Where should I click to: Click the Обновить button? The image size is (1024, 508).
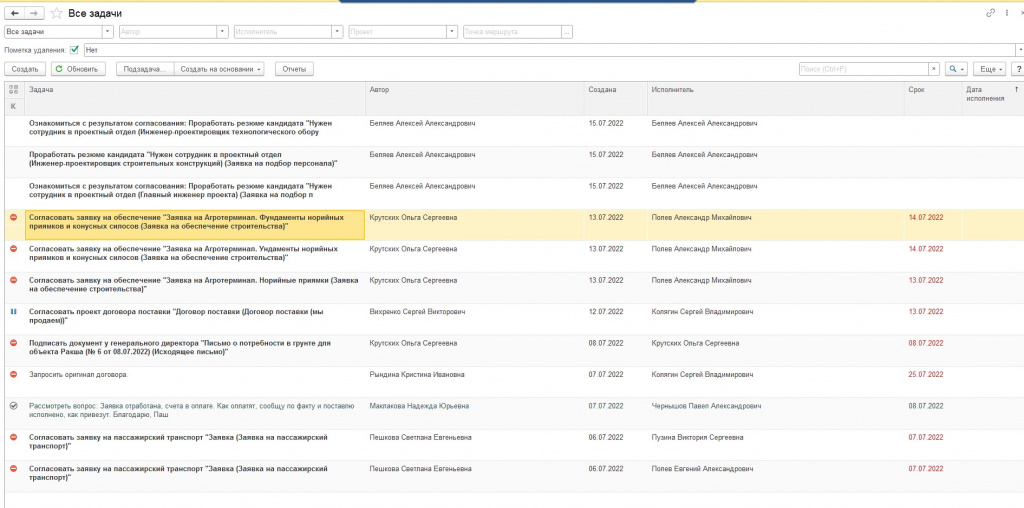pyautogui.click(x=78, y=69)
